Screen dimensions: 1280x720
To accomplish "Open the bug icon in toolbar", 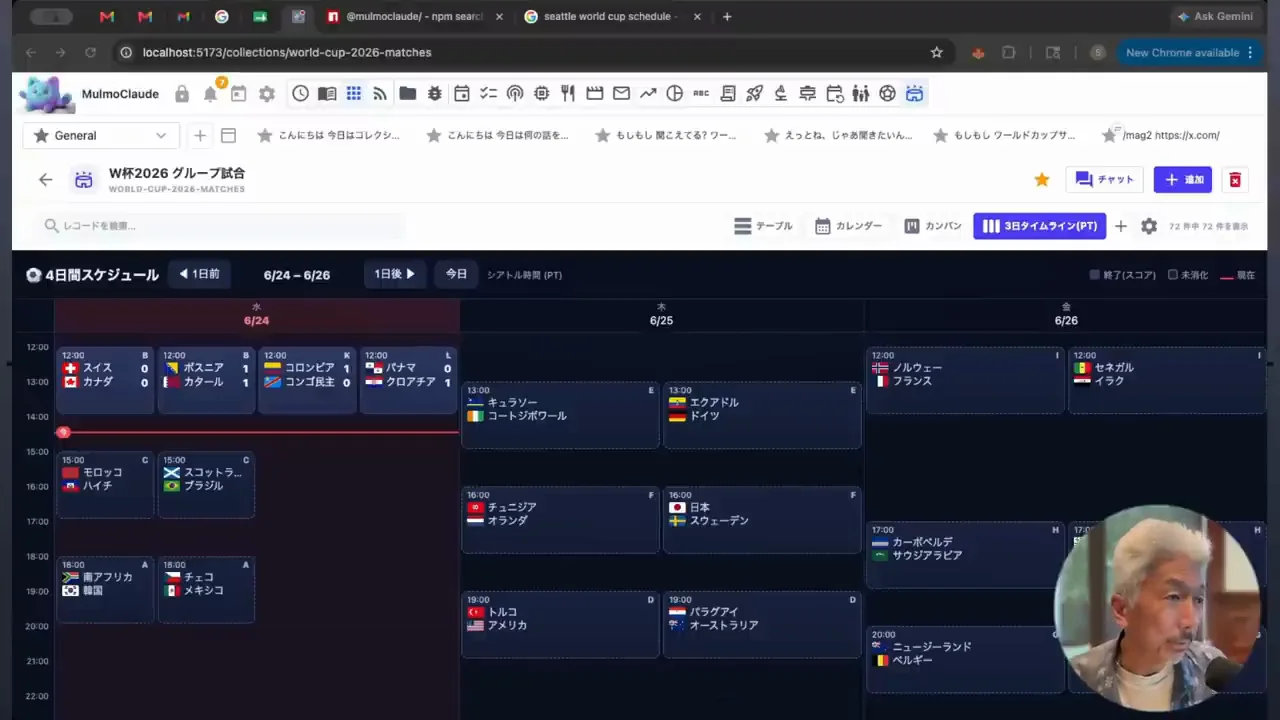I will 434,94.
